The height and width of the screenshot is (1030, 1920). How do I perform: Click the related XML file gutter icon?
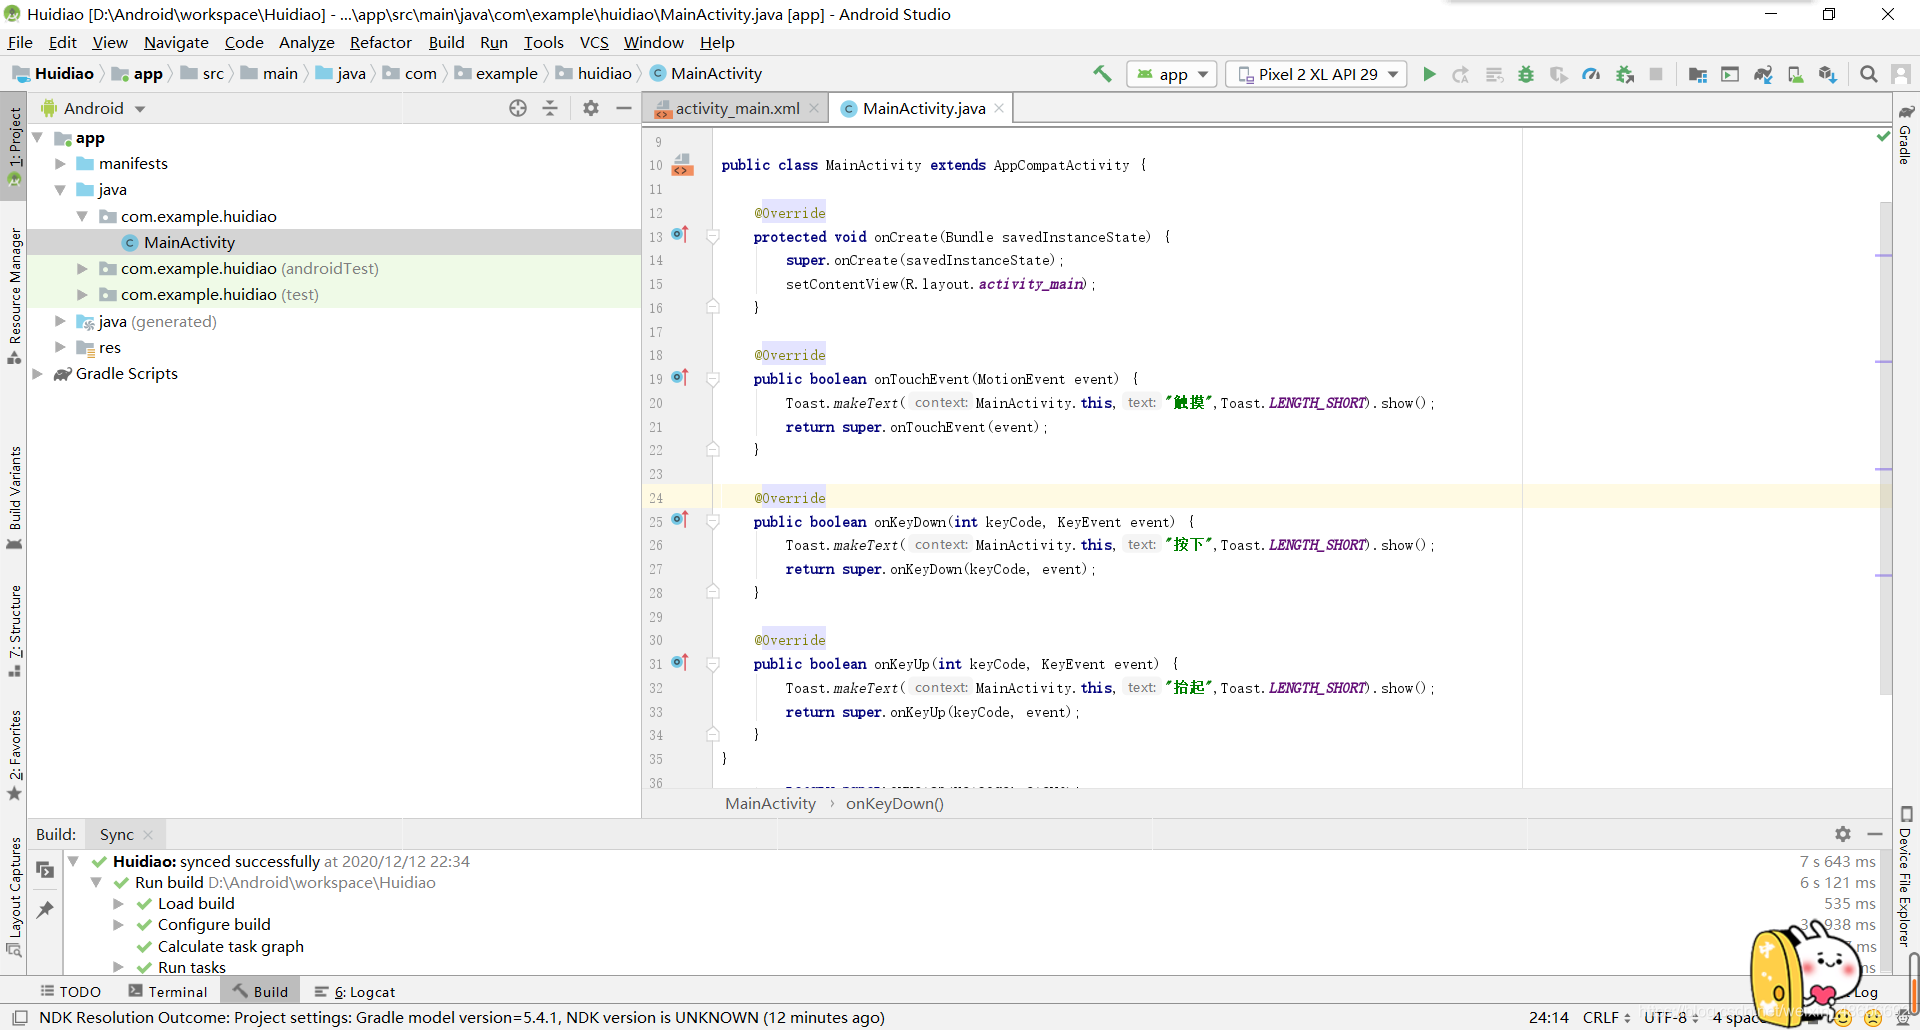tap(682, 165)
